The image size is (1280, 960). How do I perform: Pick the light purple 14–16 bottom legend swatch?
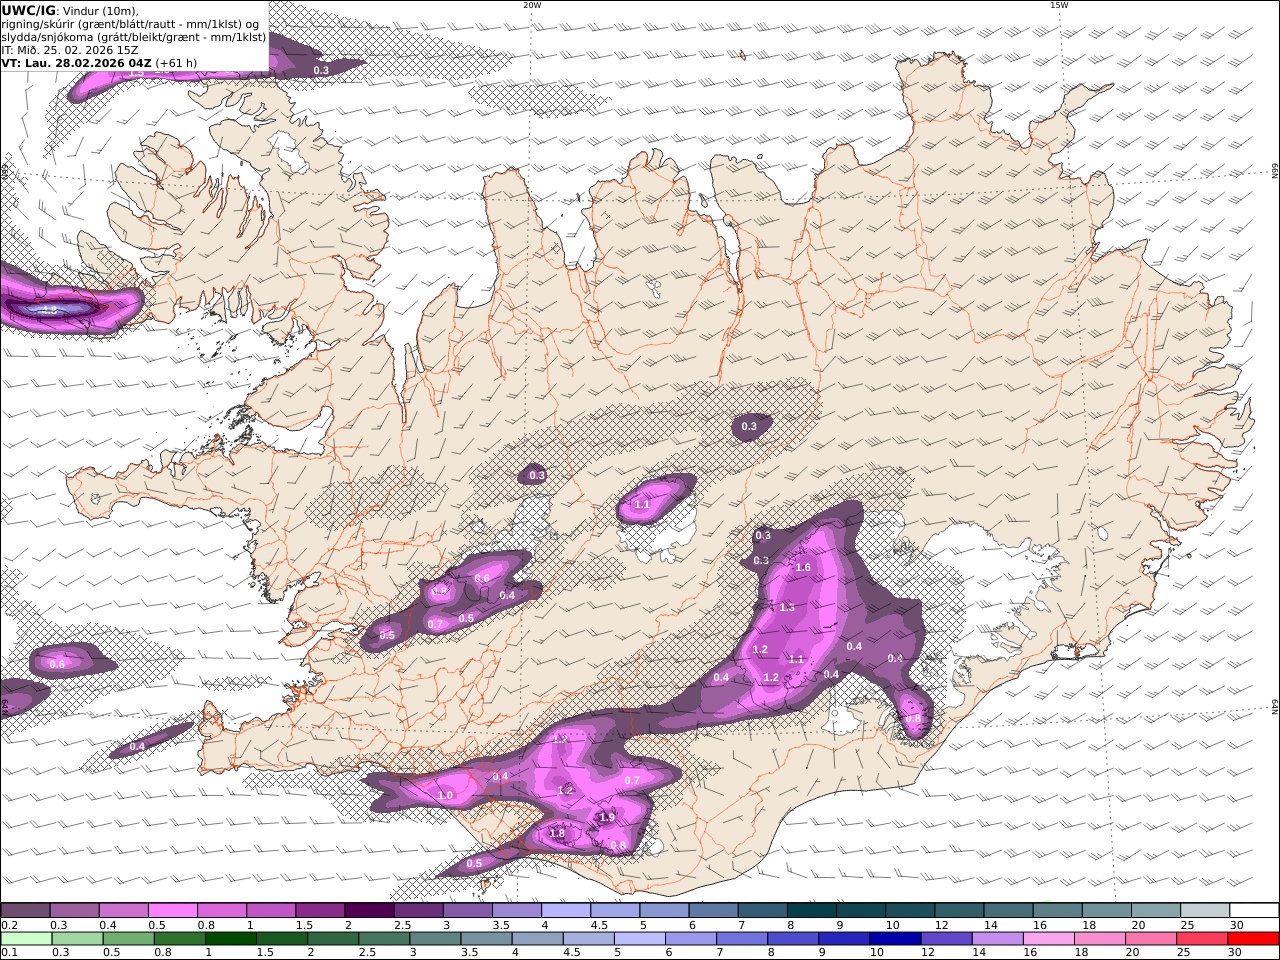point(997,939)
